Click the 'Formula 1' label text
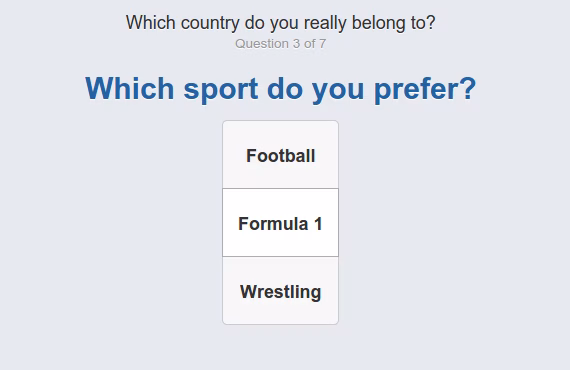 pyautogui.click(x=280, y=224)
